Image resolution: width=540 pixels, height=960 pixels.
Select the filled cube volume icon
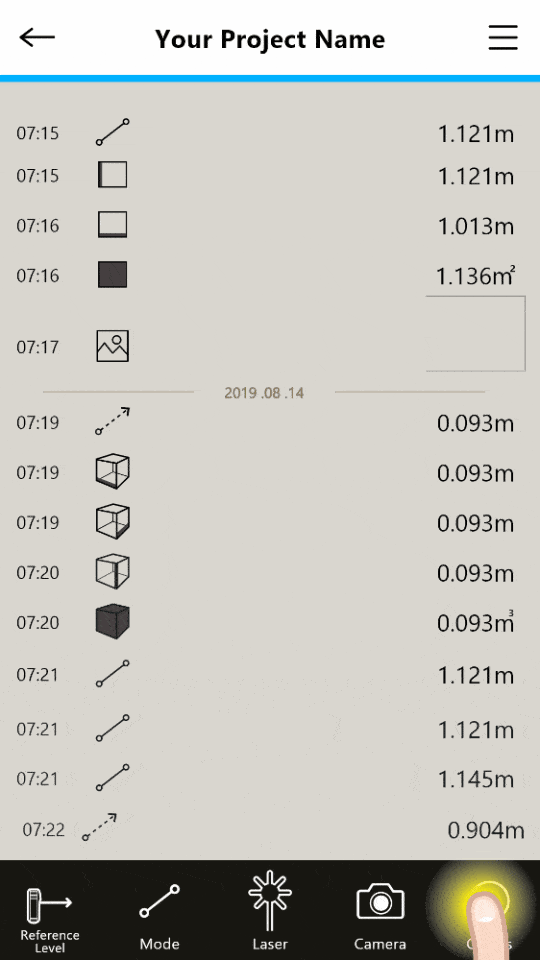pos(113,621)
